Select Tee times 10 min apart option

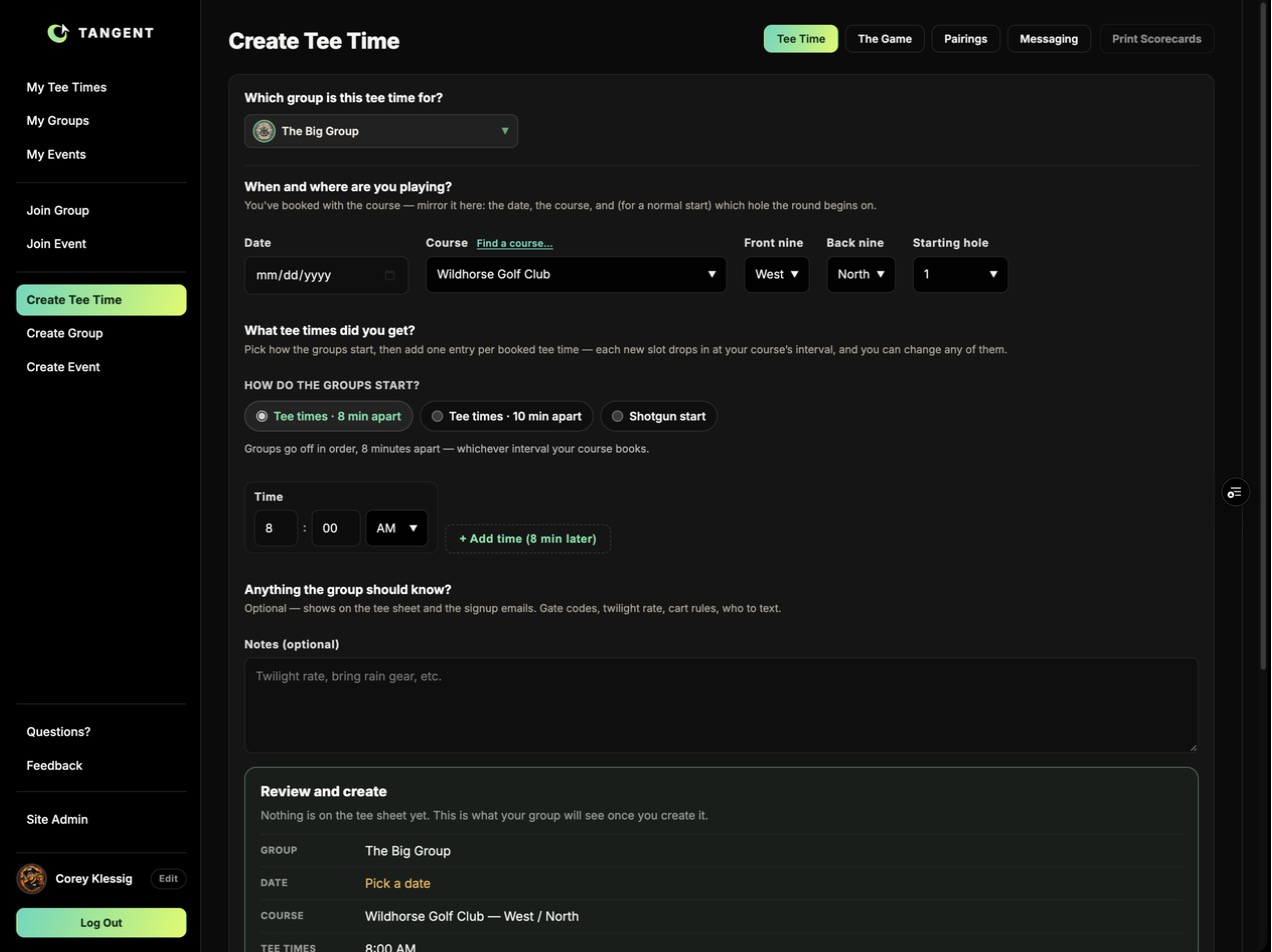(506, 416)
